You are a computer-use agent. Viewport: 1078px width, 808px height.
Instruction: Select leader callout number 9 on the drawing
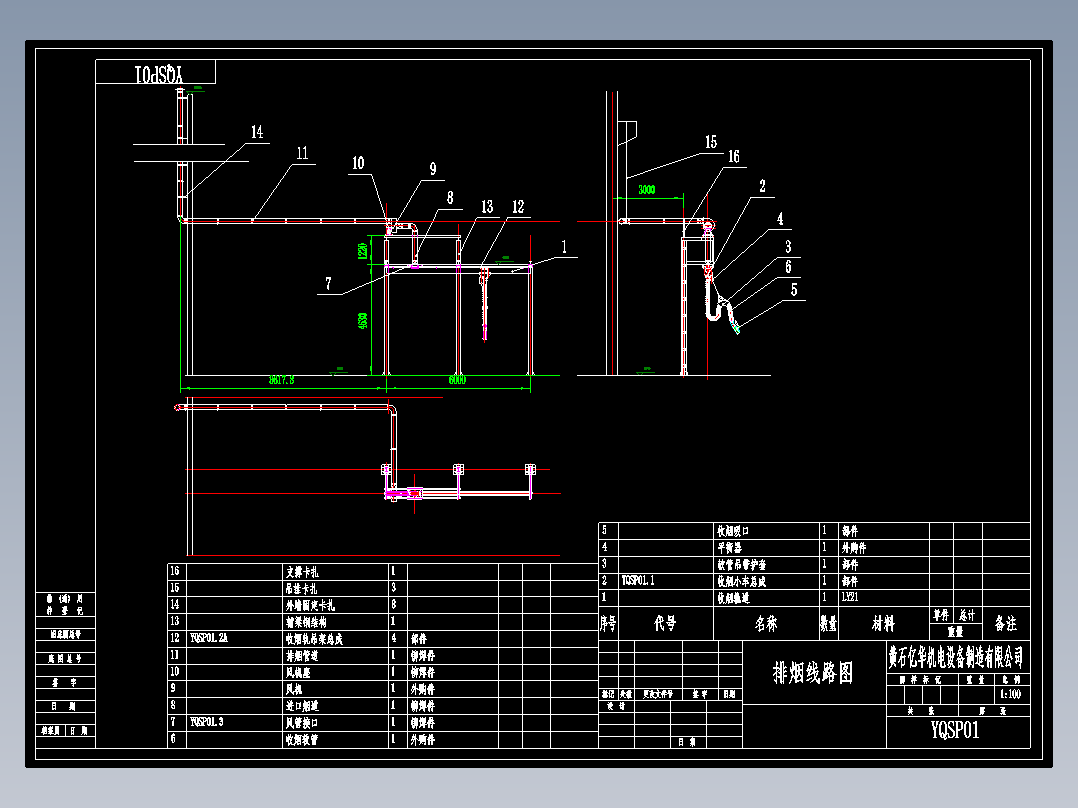[x=433, y=169]
